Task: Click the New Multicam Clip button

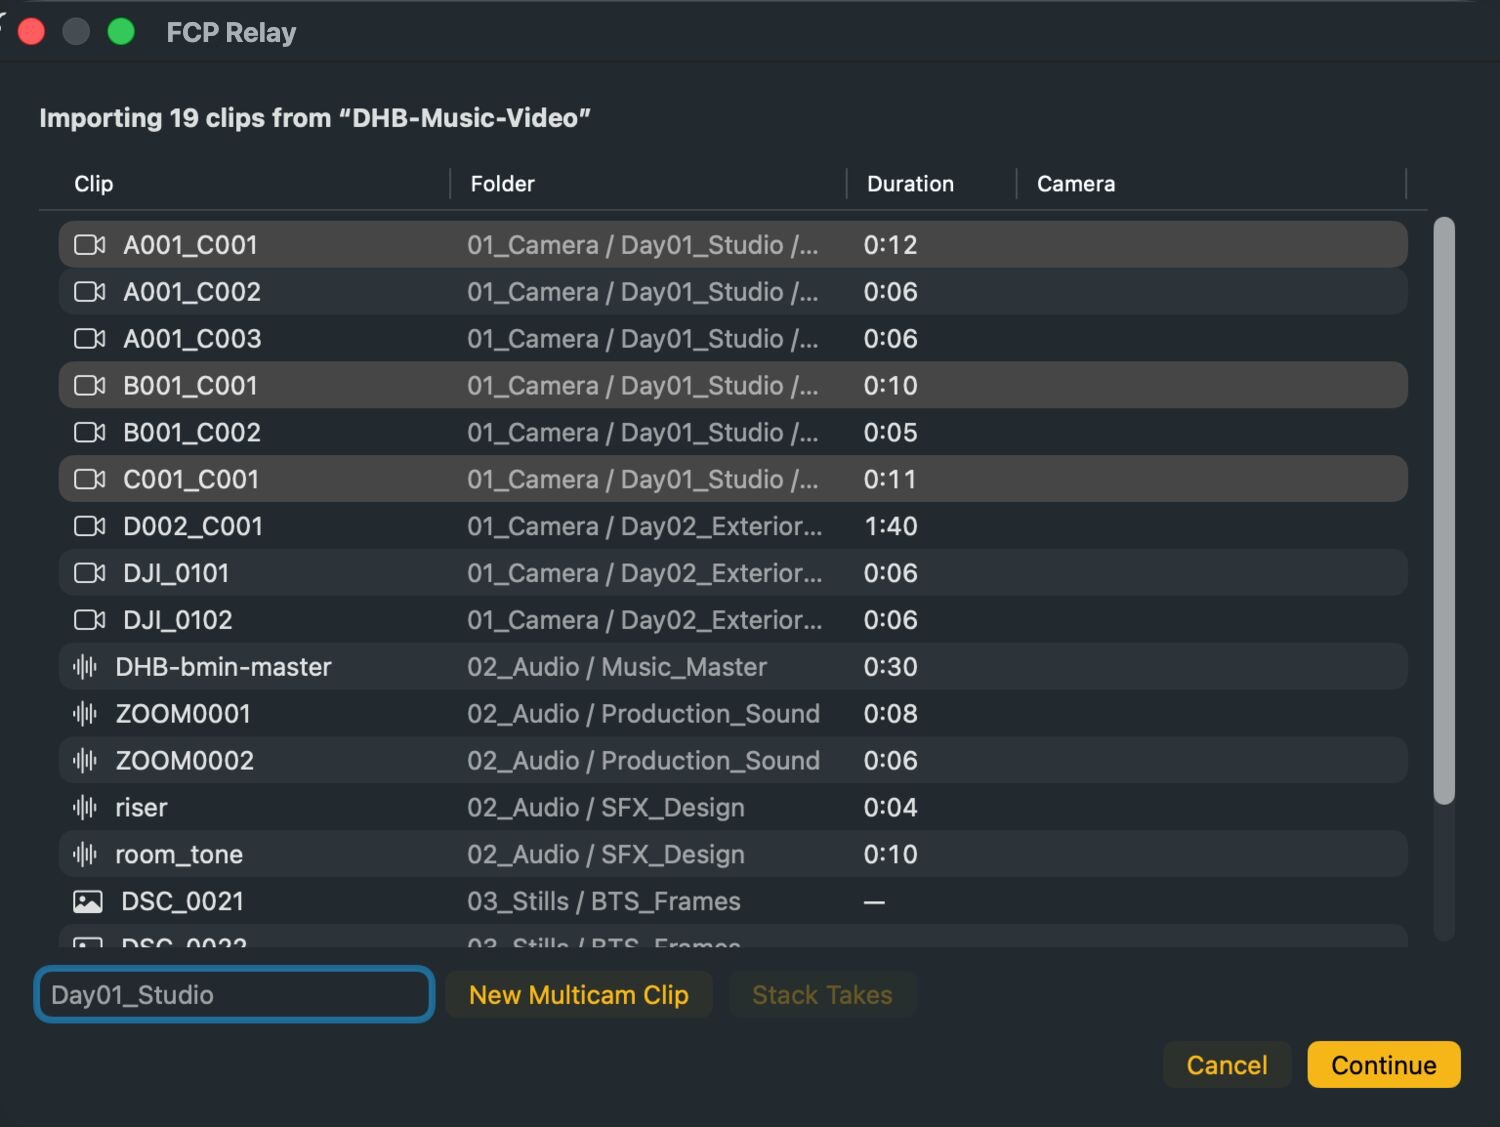Action: coord(579,995)
